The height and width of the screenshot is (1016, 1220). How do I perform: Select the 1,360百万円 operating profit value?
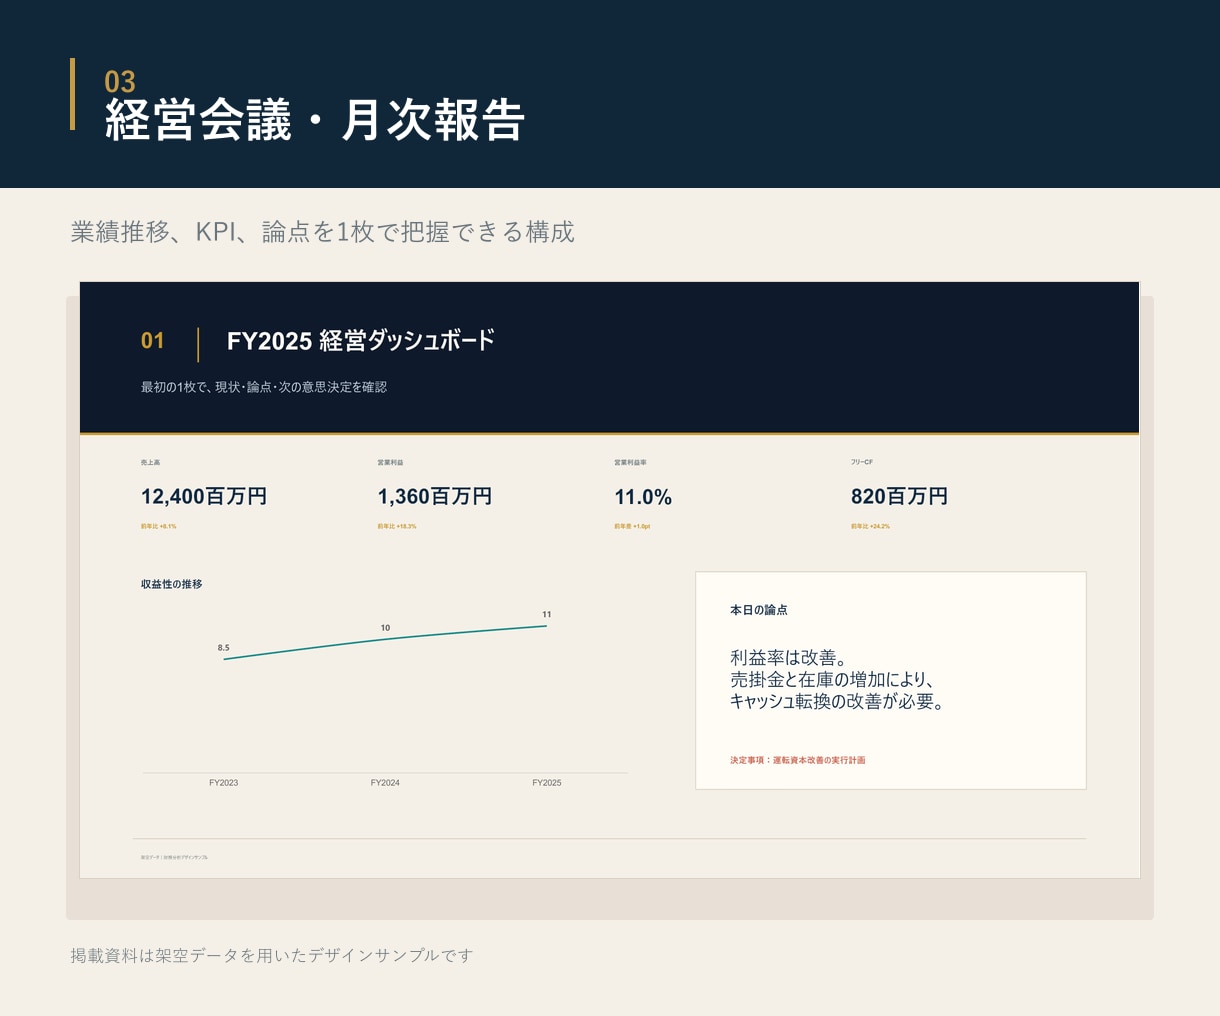pos(435,497)
